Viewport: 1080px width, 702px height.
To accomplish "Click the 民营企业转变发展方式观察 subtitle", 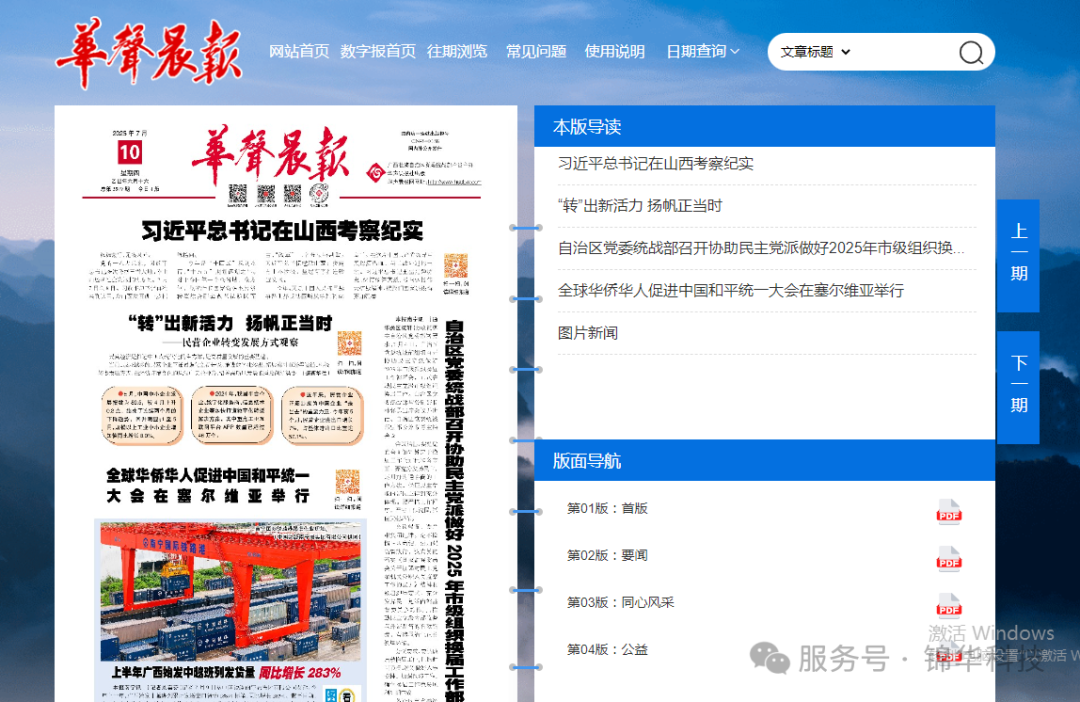I will click(231, 342).
